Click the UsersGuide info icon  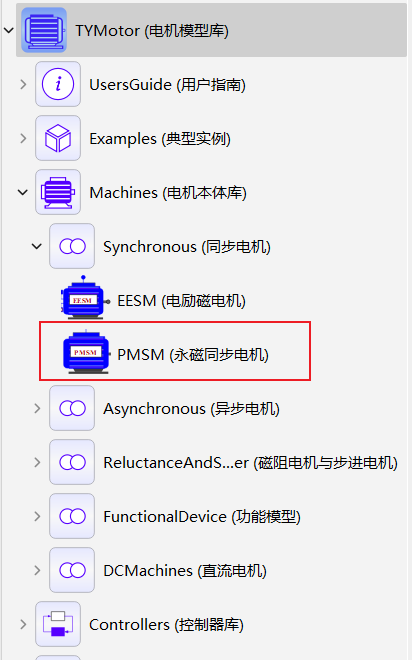(58, 84)
